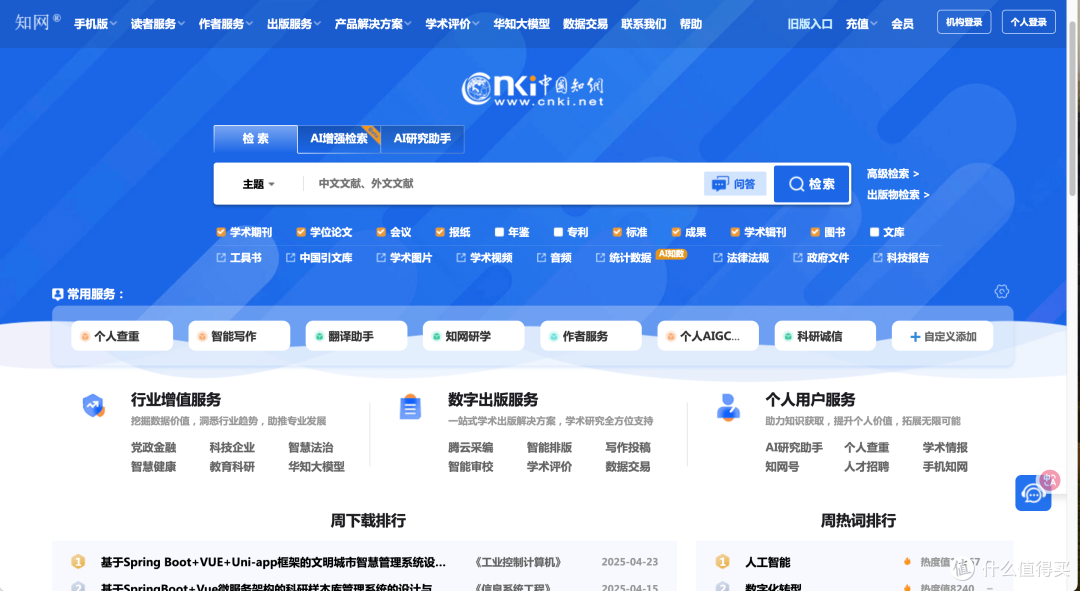
Task: Open the 出版物检索 link
Action: coord(898,195)
